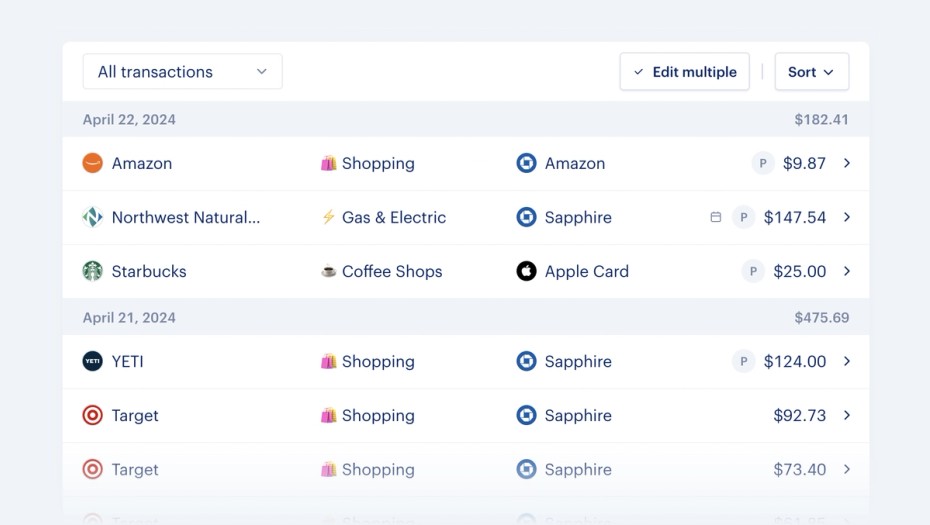Click the Northwest Natural merchant logo
This screenshot has width=930, height=525.
point(93,217)
